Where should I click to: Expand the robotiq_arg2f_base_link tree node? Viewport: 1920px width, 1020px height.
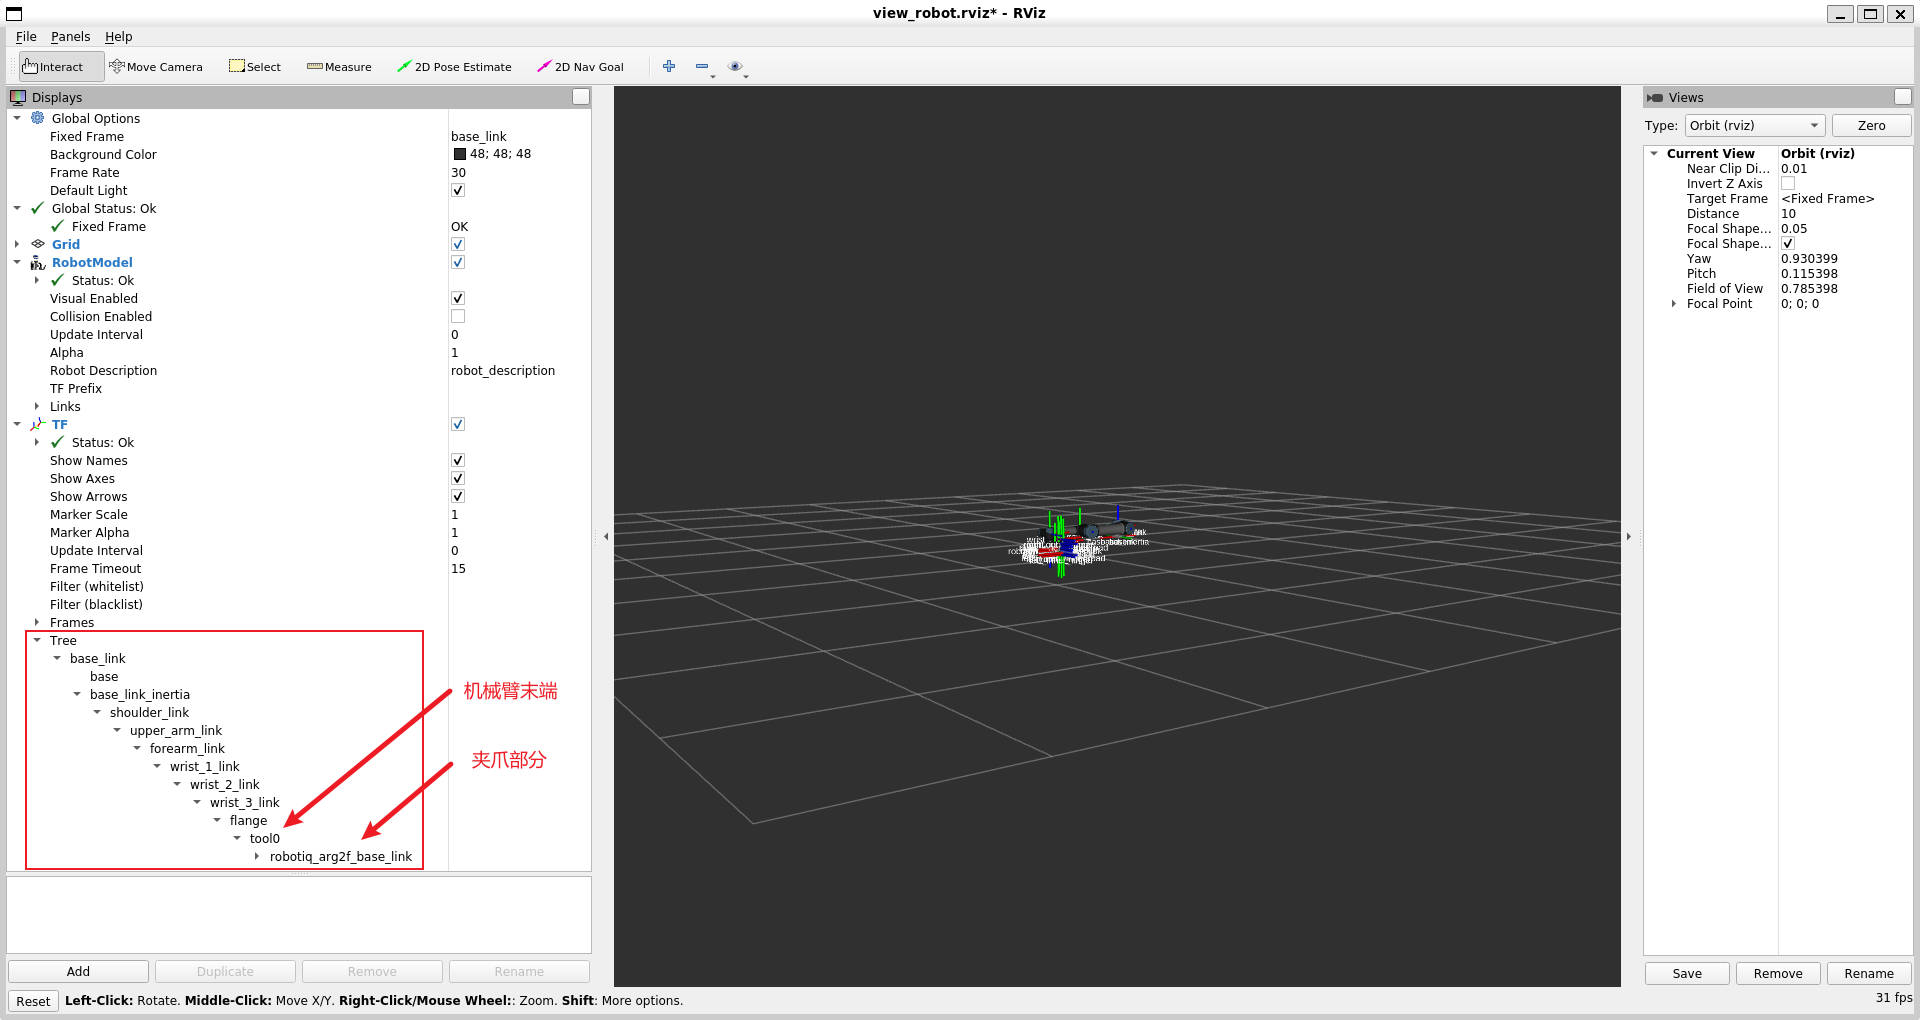pos(257,856)
